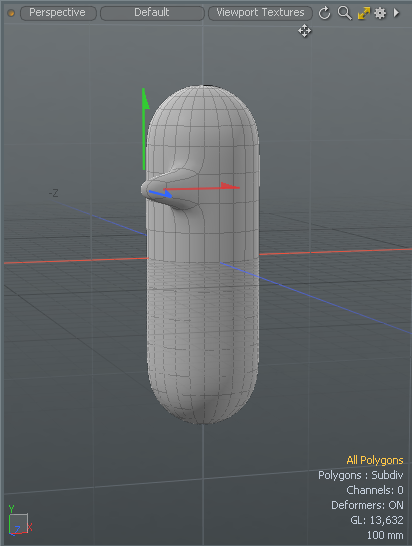Click the All Polygons selection label
Viewport: 412px width, 546px height.
(x=375, y=460)
